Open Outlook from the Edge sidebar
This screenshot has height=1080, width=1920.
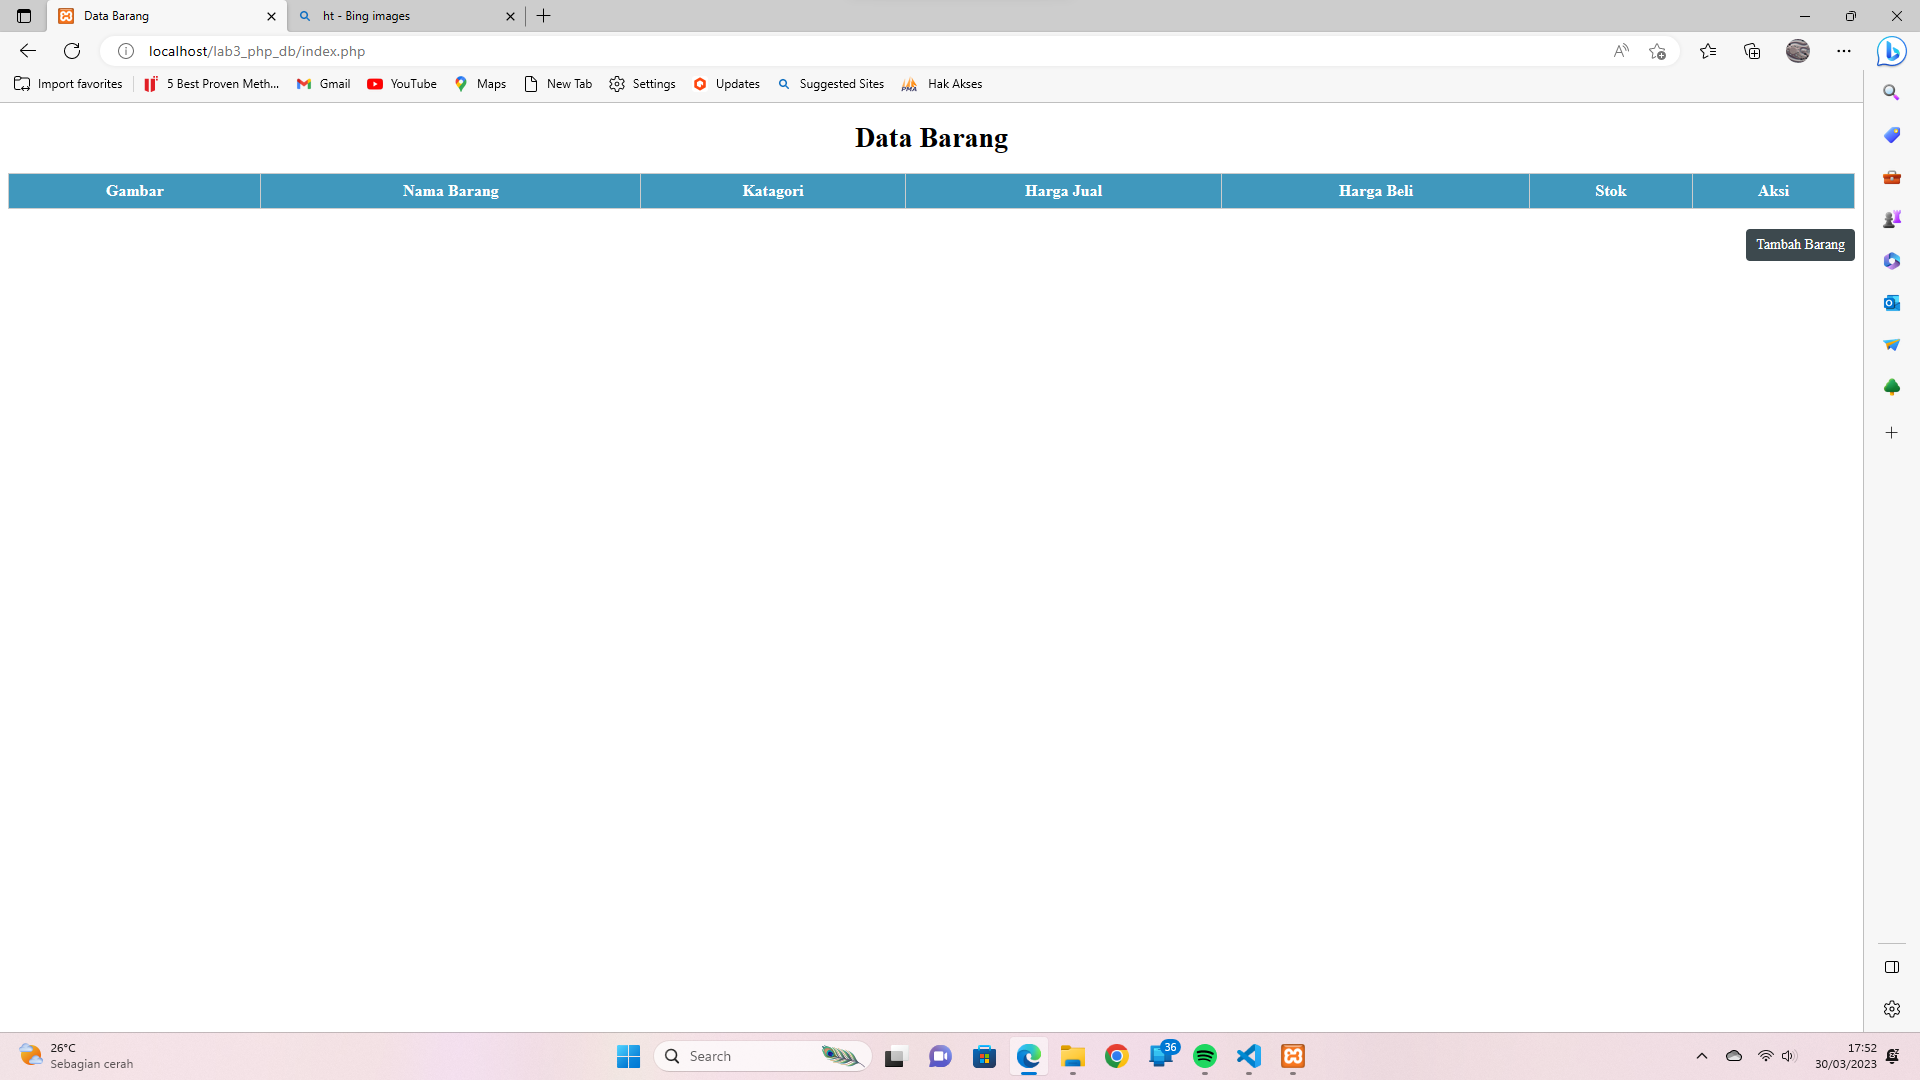point(1892,302)
